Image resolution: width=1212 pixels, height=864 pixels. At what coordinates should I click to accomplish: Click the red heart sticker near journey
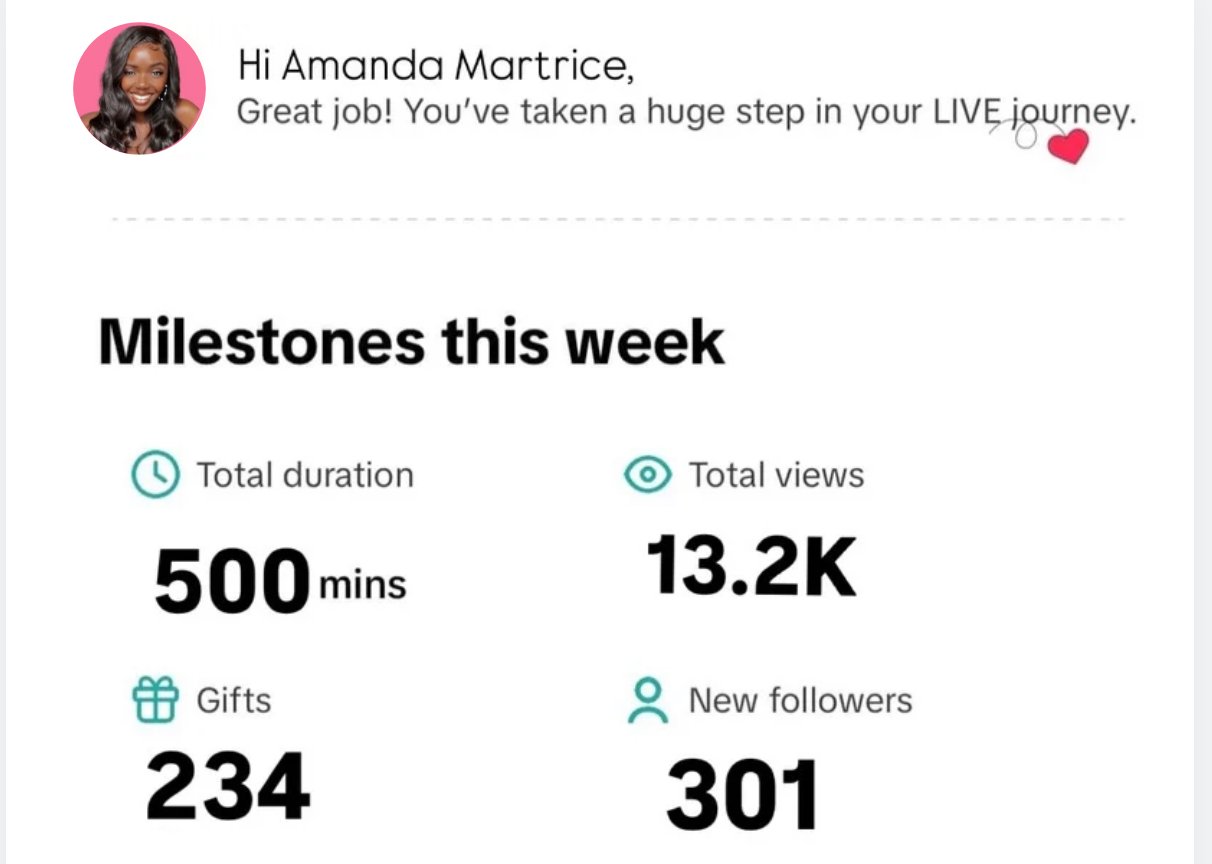coord(1067,148)
